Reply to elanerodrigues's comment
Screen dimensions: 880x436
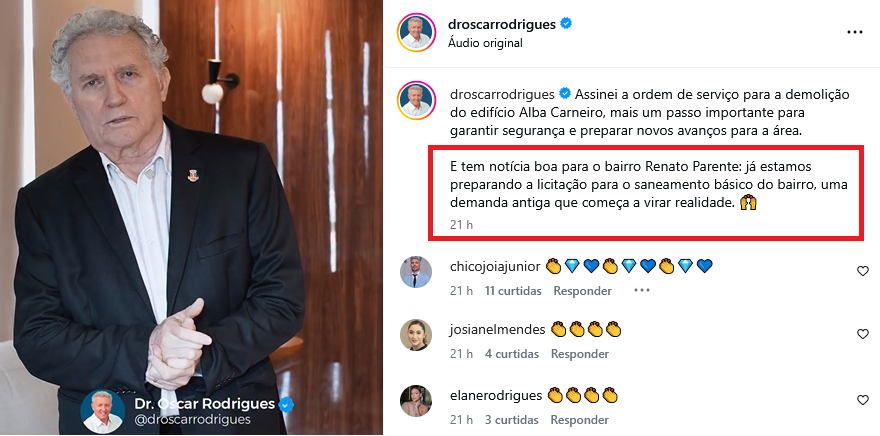[x=579, y=420]
